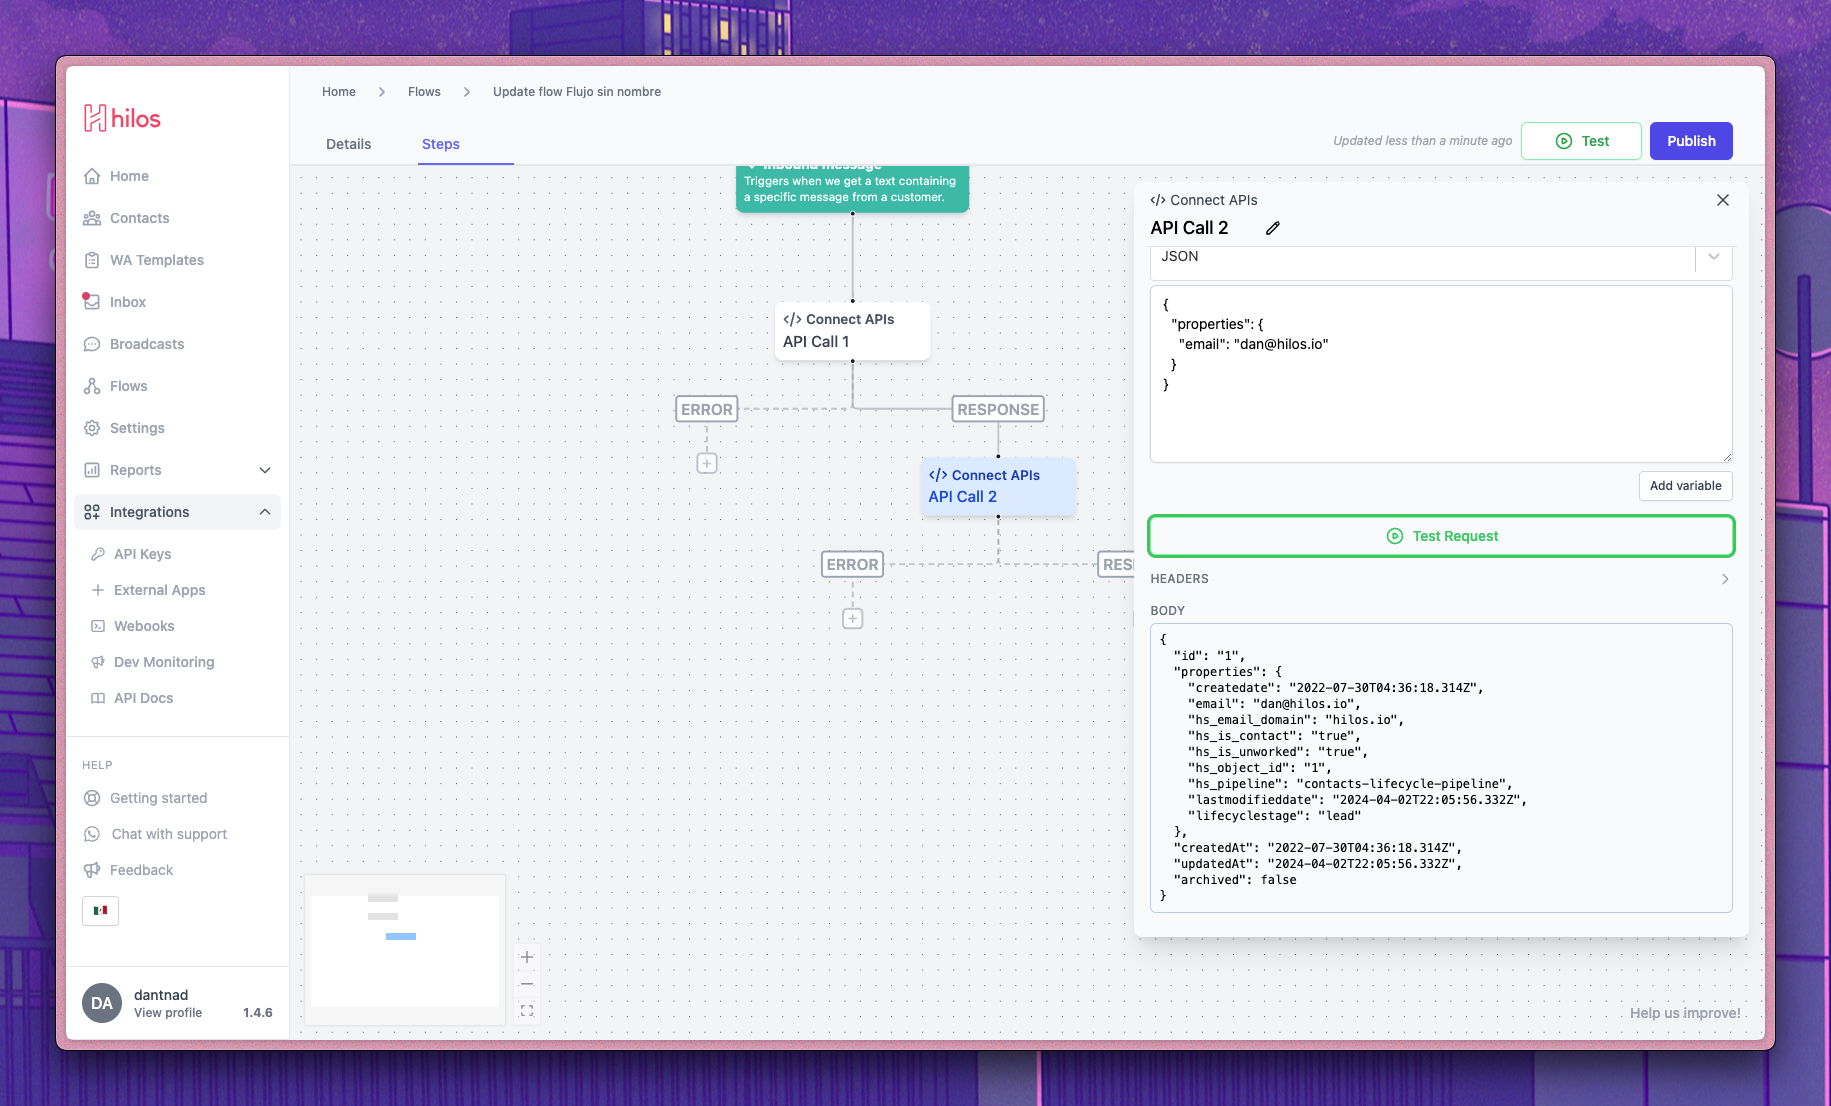Collapse the Integrations sidebar section

click(265, 512)
